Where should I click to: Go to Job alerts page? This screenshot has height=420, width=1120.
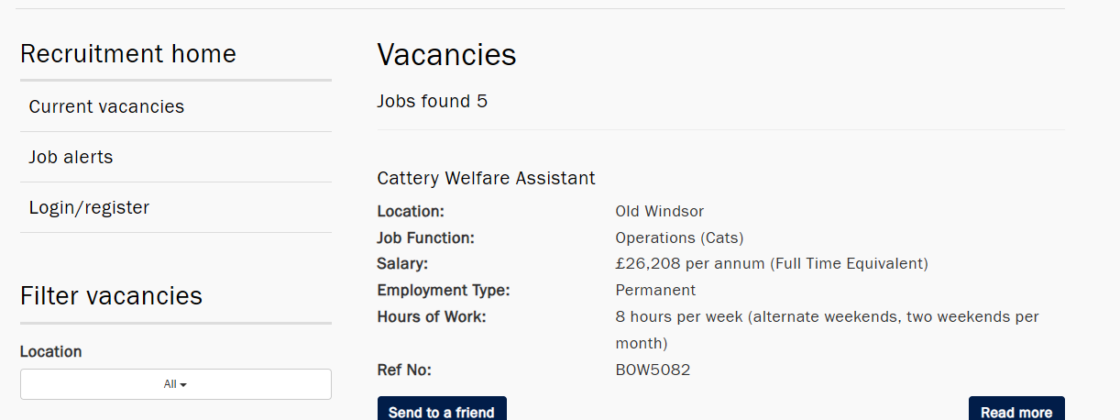[71, 158]
